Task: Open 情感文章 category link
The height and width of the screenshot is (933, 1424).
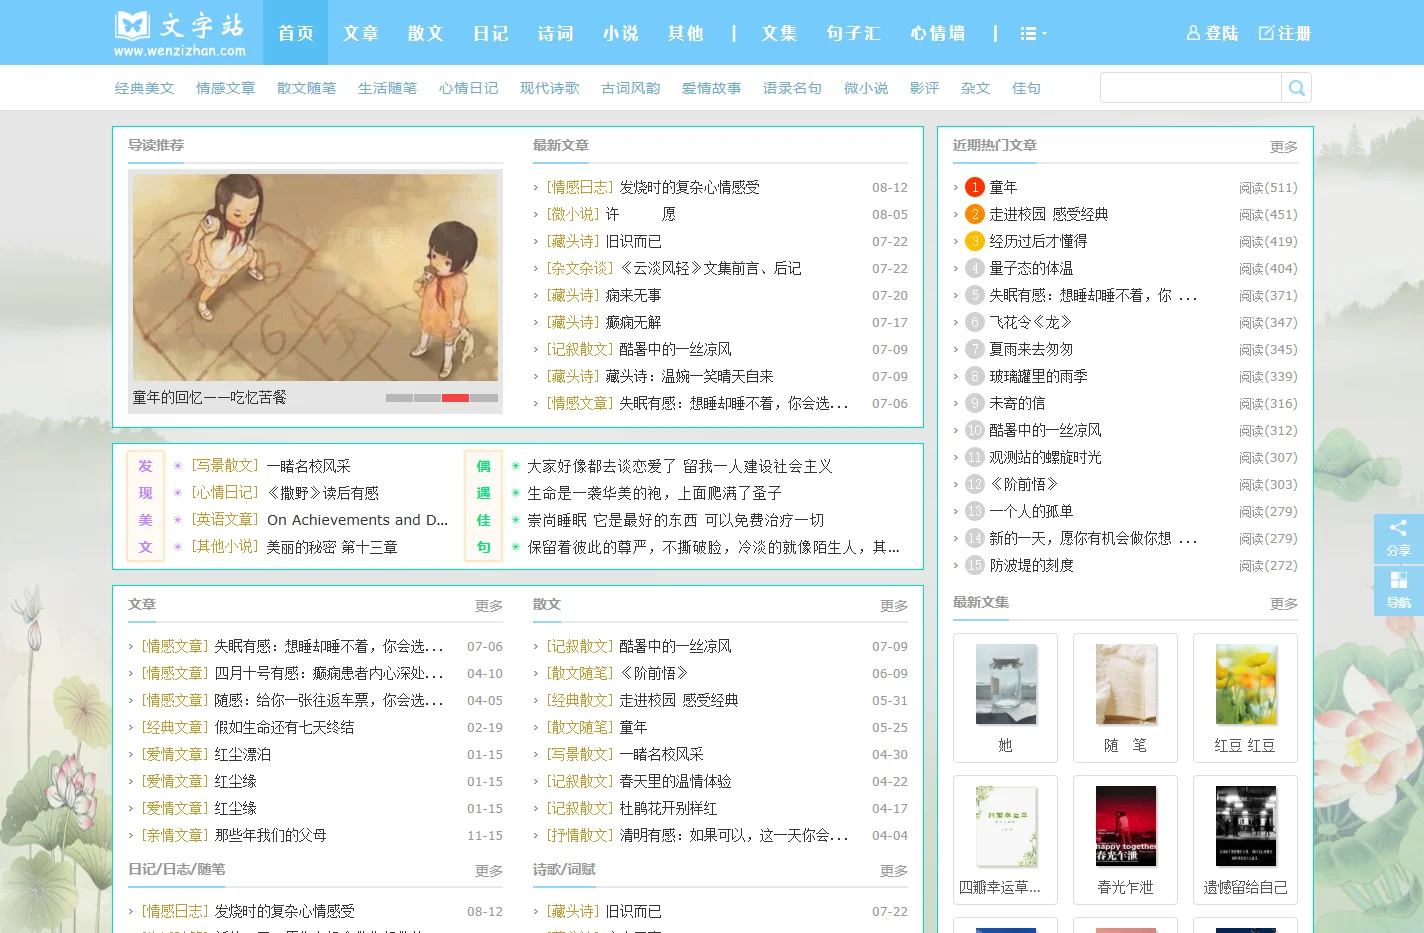Action: pyautogui.click(x=226, y=88)
